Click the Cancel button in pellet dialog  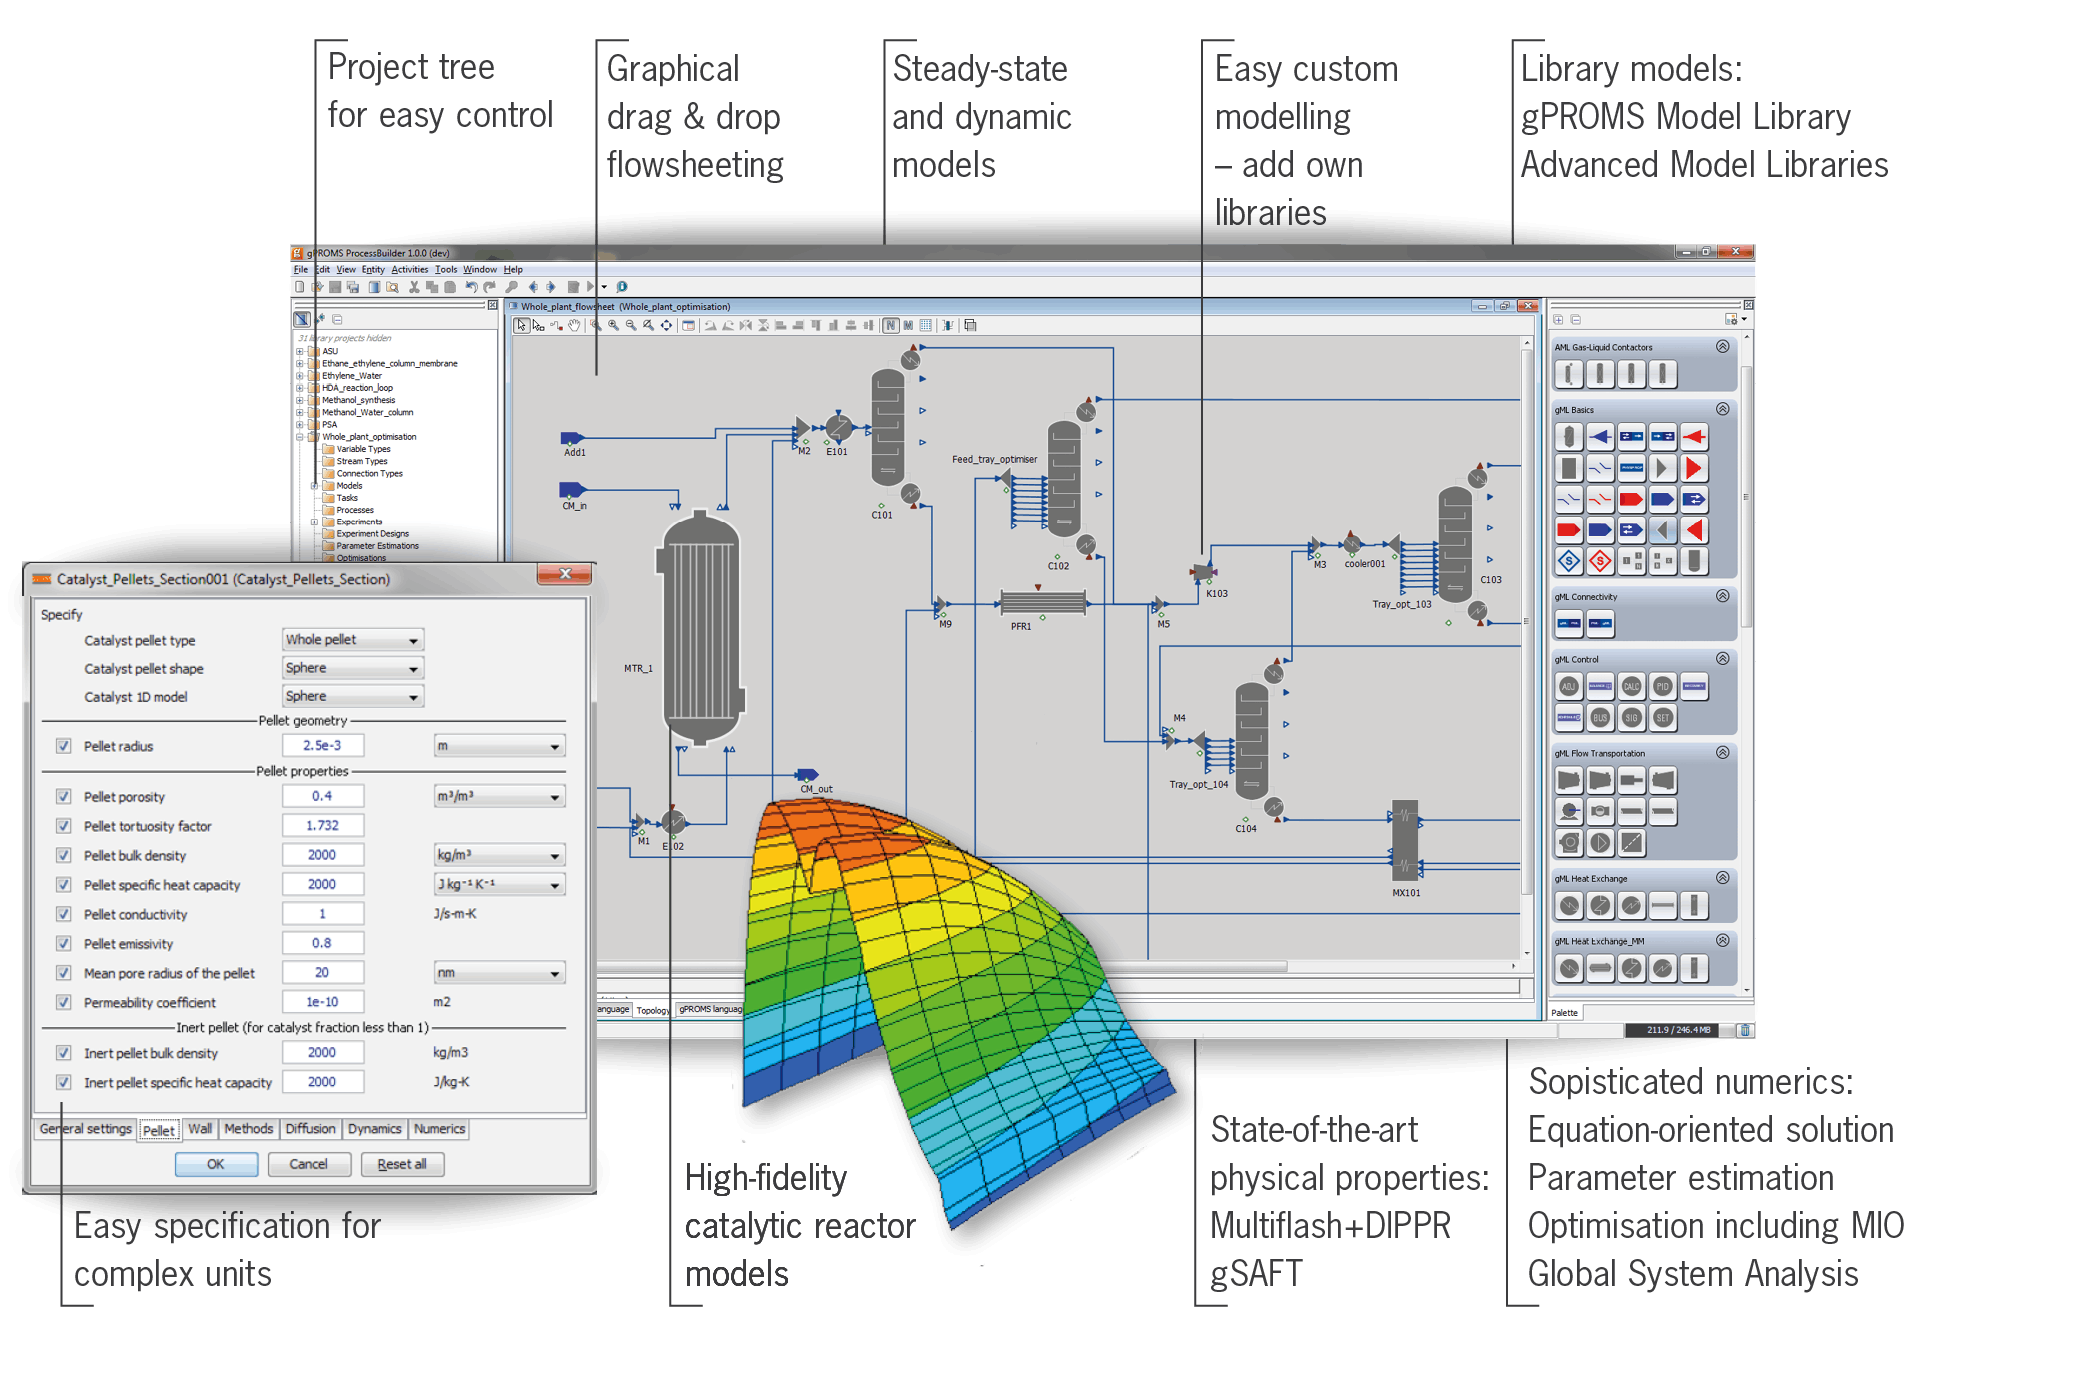[308, 1164]
